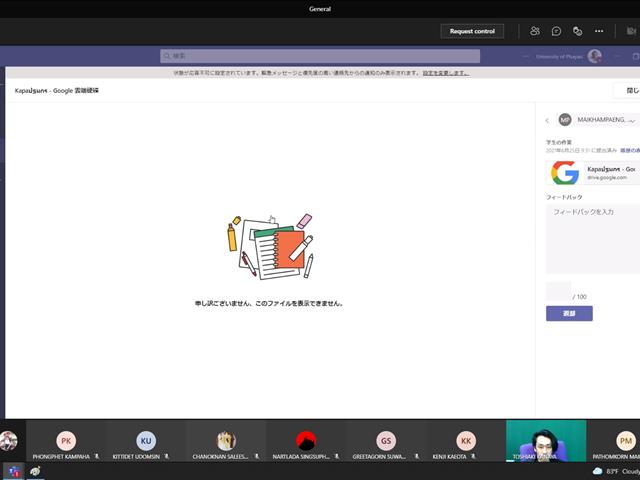The image size is (640, 480).
Task: Open More actions ellipsis menu
Action: (599, 31)
